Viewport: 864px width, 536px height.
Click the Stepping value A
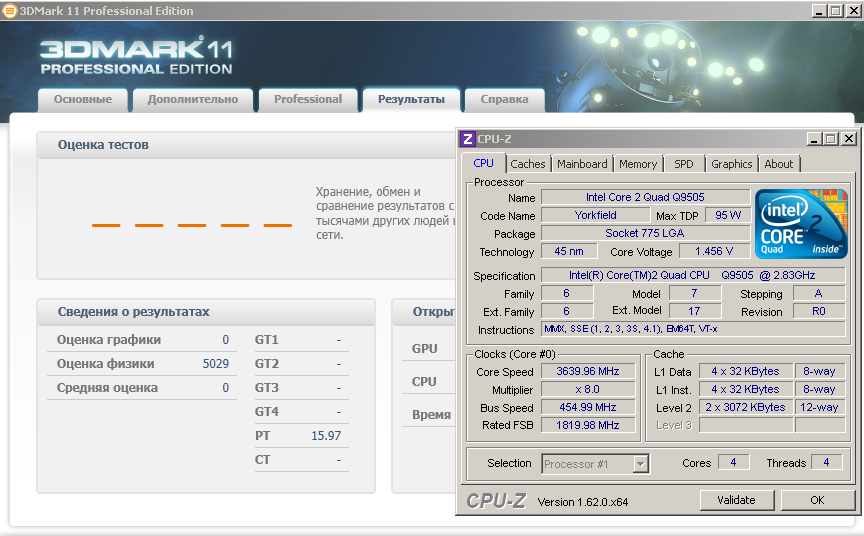818,293
